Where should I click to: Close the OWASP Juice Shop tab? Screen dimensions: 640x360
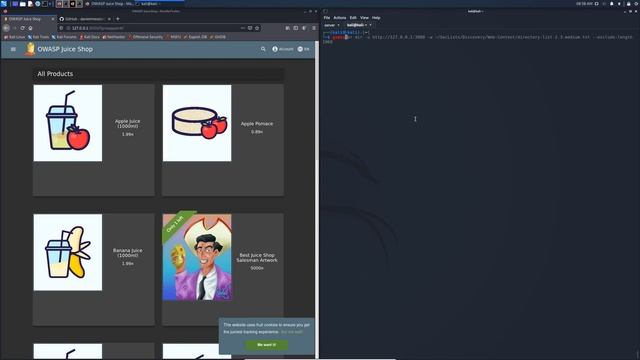(53, 19)
